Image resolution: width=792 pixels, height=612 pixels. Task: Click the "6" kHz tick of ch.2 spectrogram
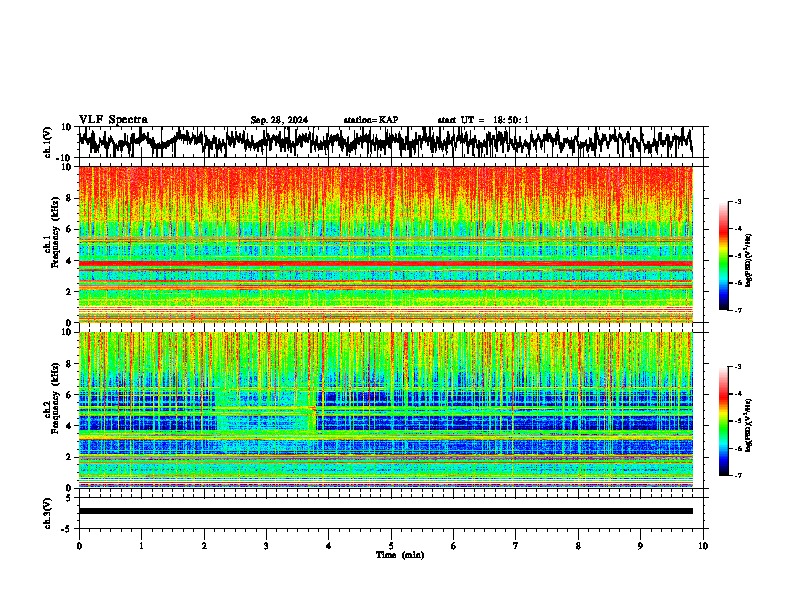click(69, 394)
